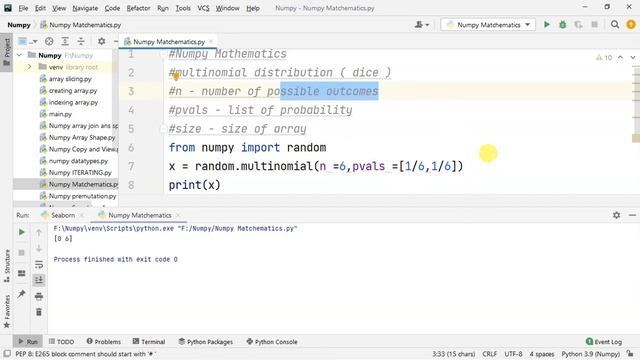The width and height of the screenshot is (640, 360).
Task: Rerun program with green arrow in Run panel
Action: 22,232
